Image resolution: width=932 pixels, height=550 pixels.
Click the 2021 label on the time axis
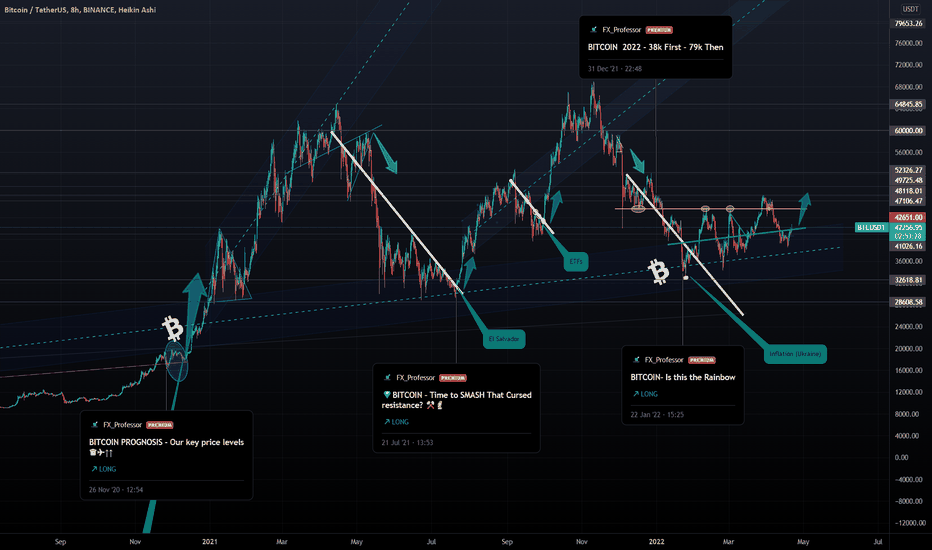tap(210, 542)
